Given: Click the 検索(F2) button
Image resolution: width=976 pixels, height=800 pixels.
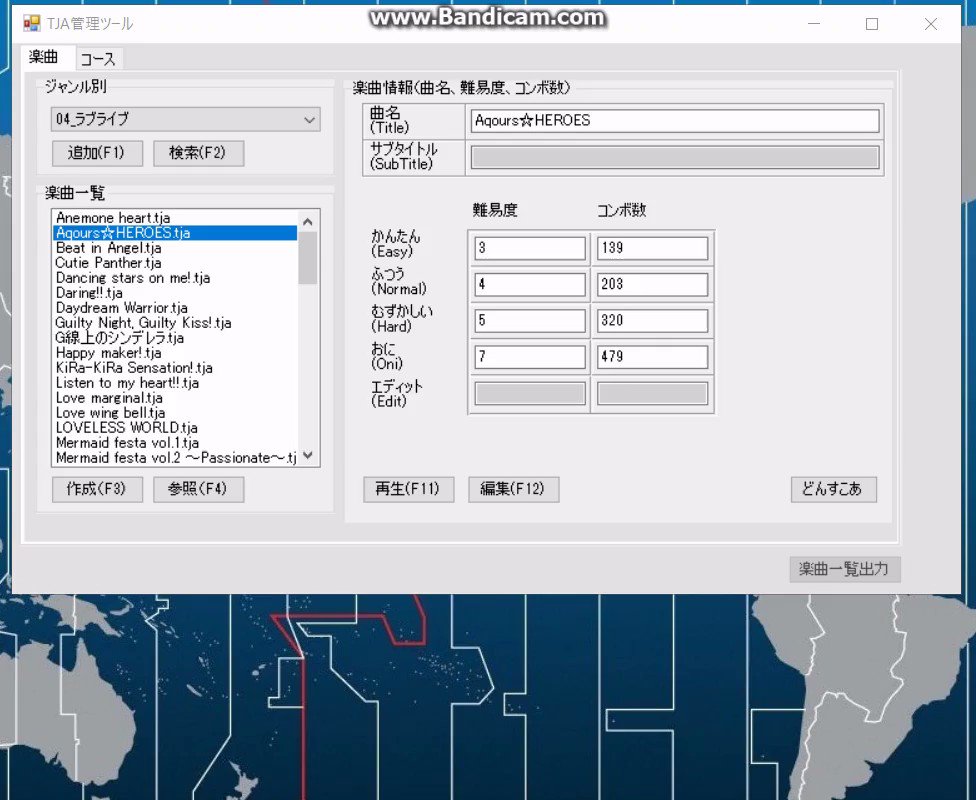Looking at the screenshot, I should click(198, 153).
